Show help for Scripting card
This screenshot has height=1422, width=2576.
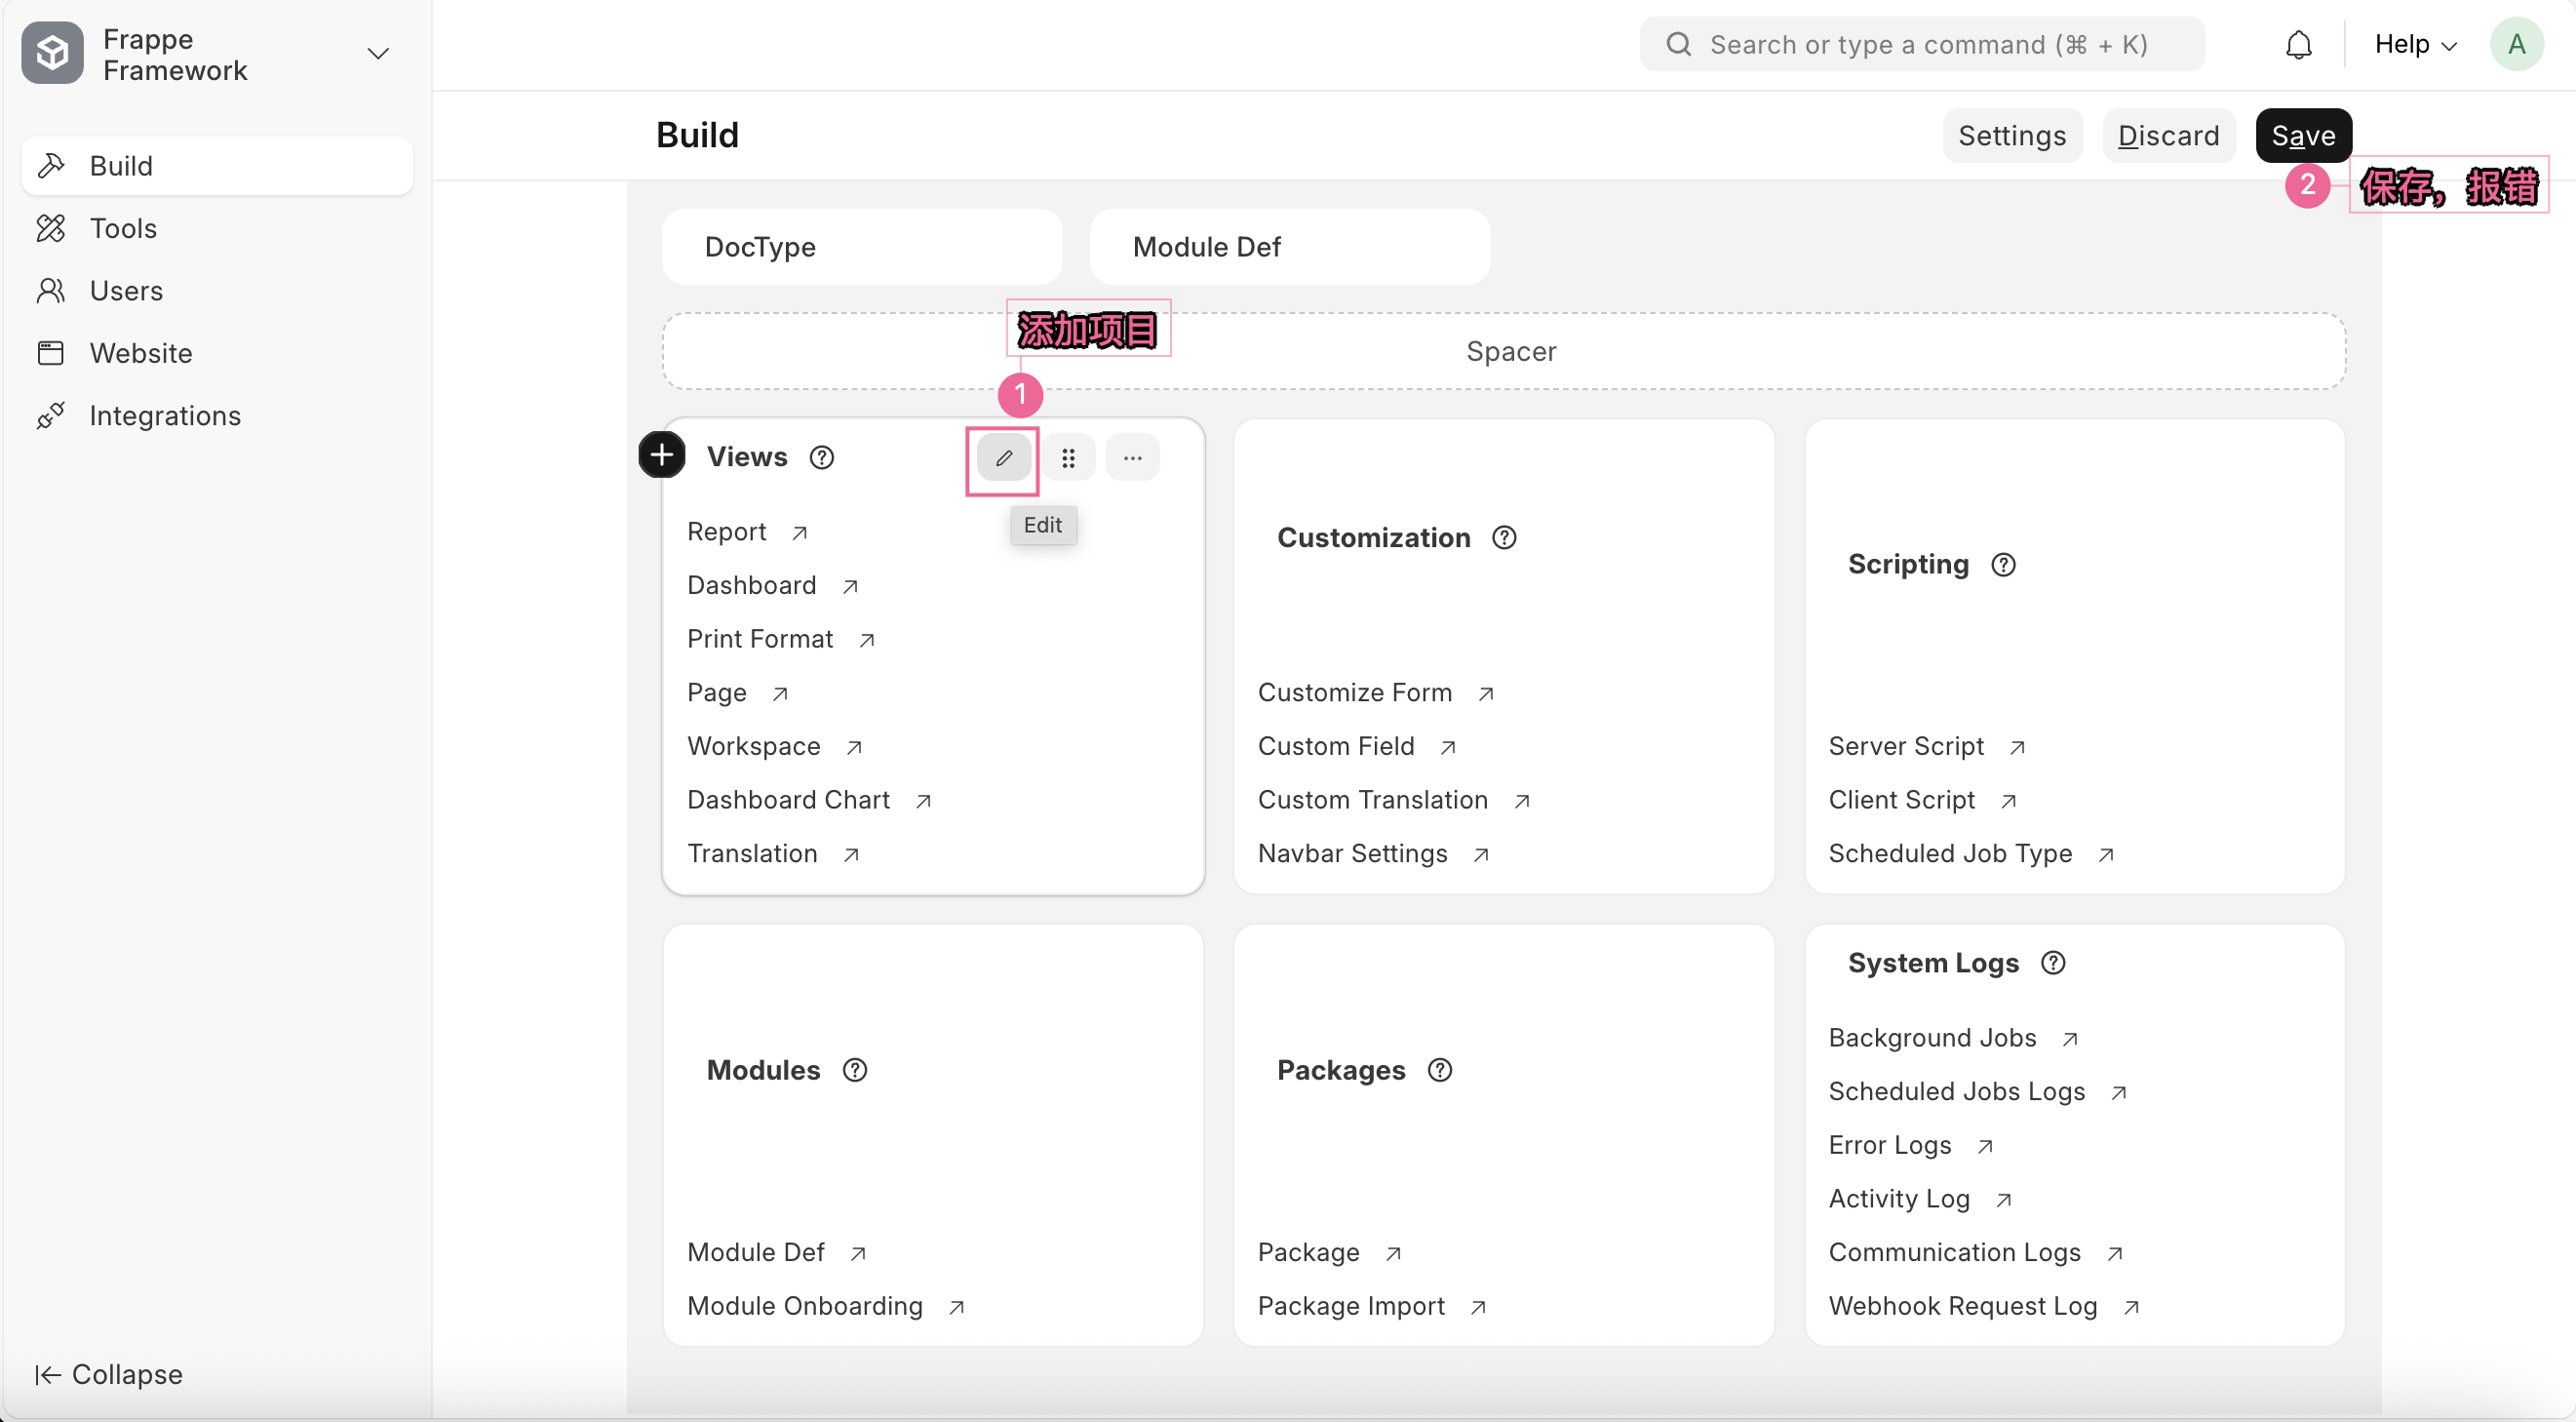pos(2003,565)
